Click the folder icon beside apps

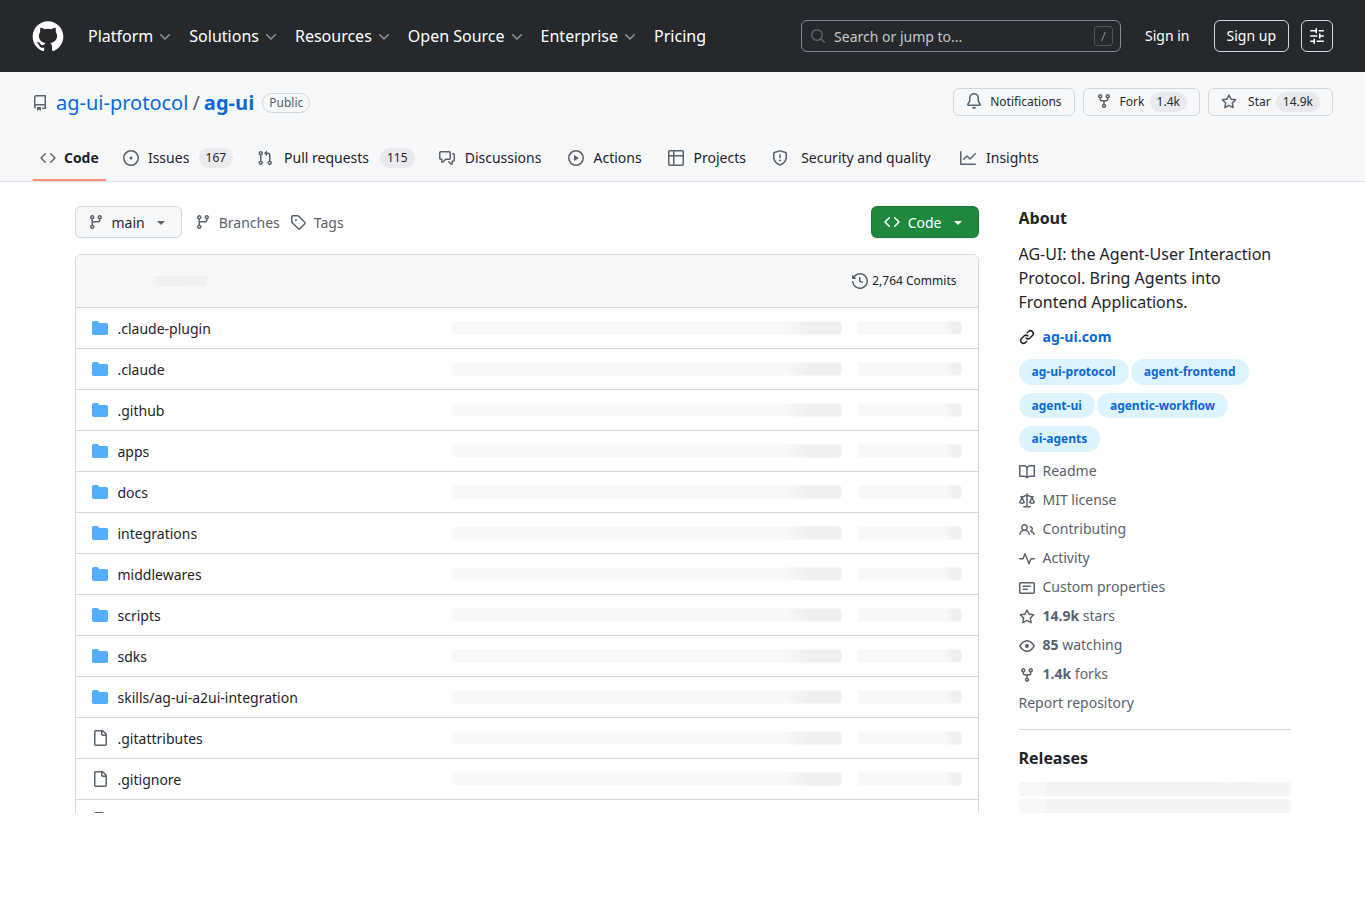pos(100,451)
